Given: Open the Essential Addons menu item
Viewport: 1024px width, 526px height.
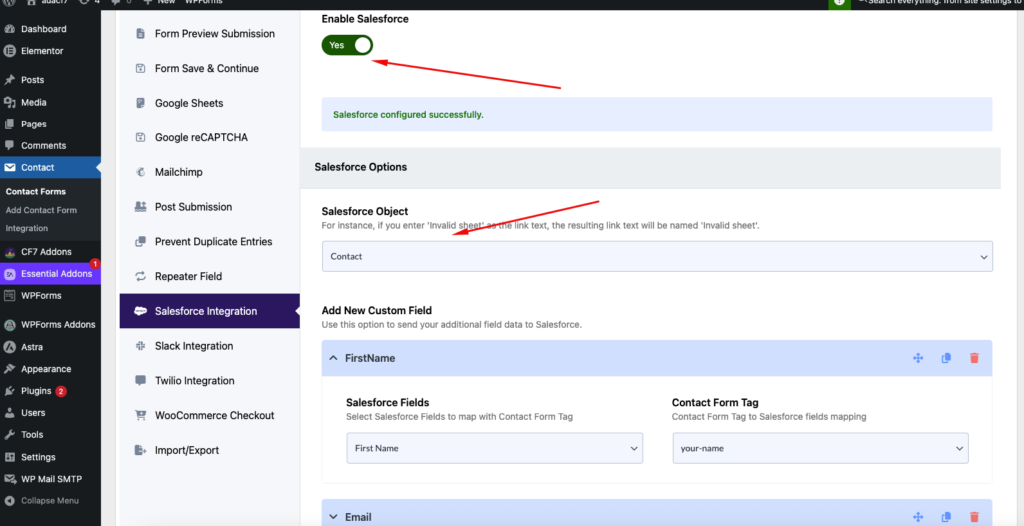Looking at the screenshot, I should [55, 274].
